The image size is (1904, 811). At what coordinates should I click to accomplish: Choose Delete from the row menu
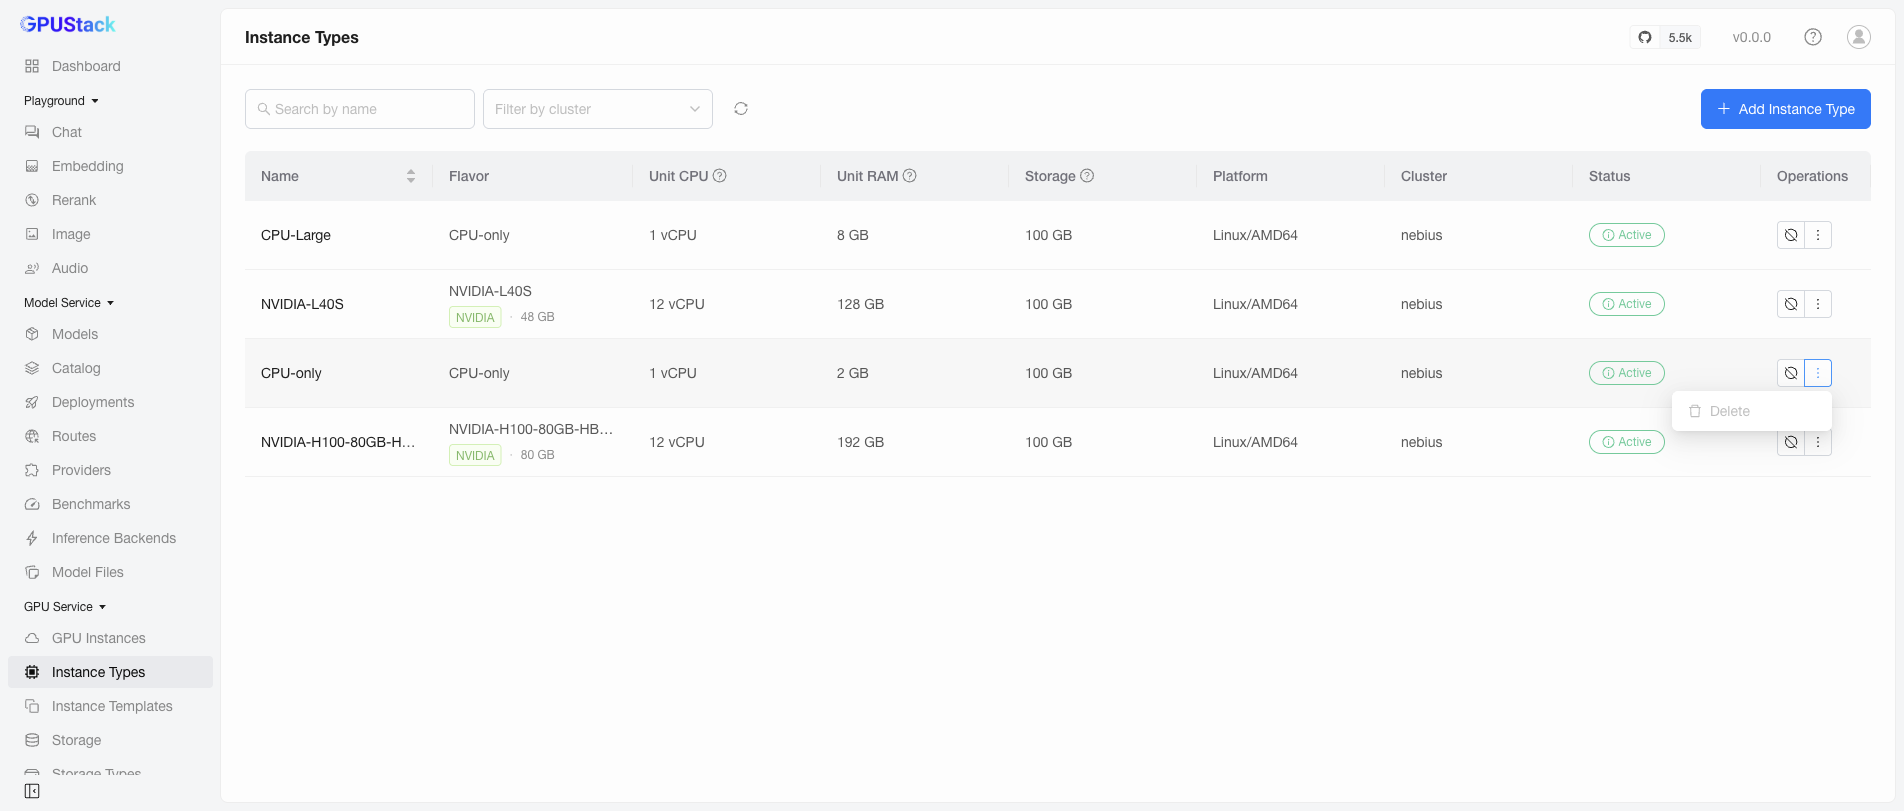pos(1752,411)
